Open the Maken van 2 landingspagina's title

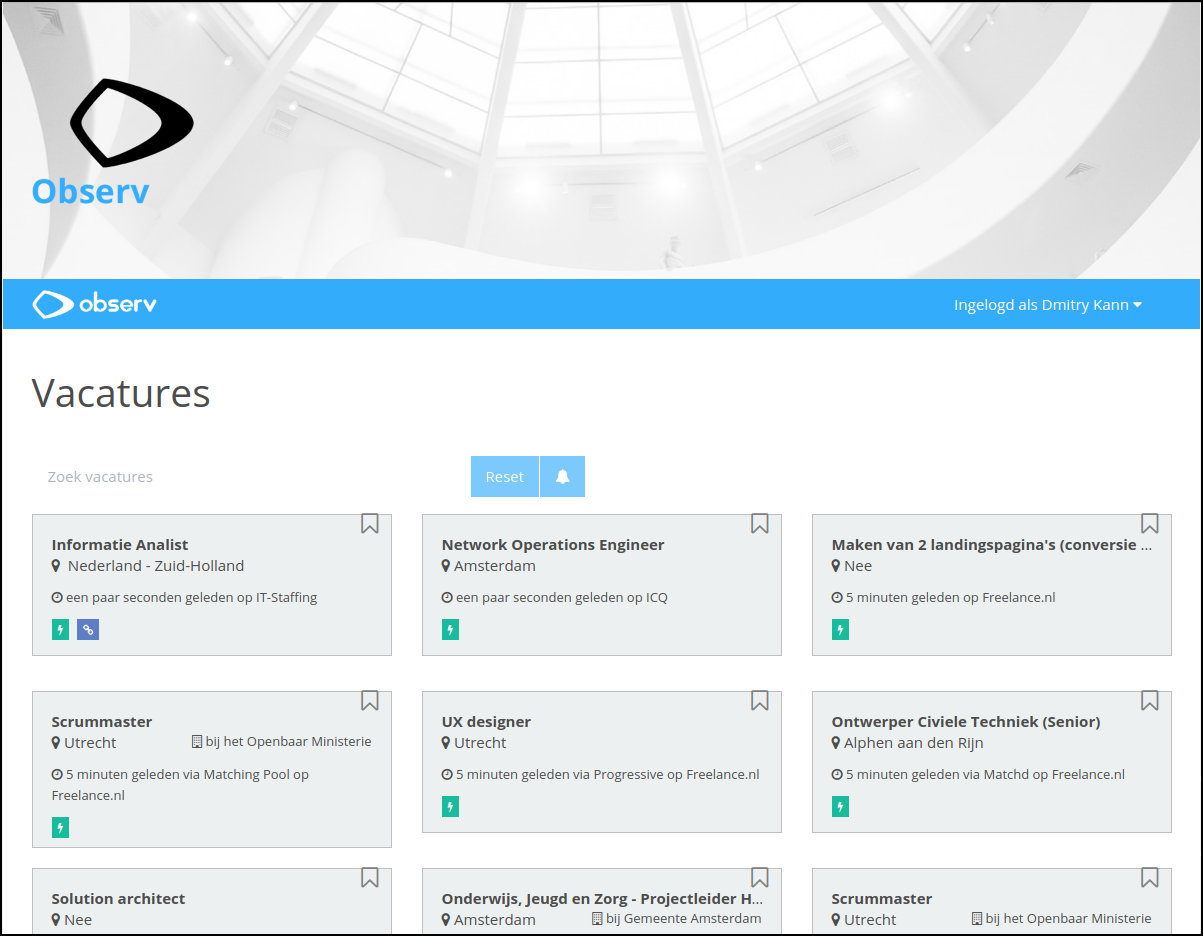click(x=992, y=545)
